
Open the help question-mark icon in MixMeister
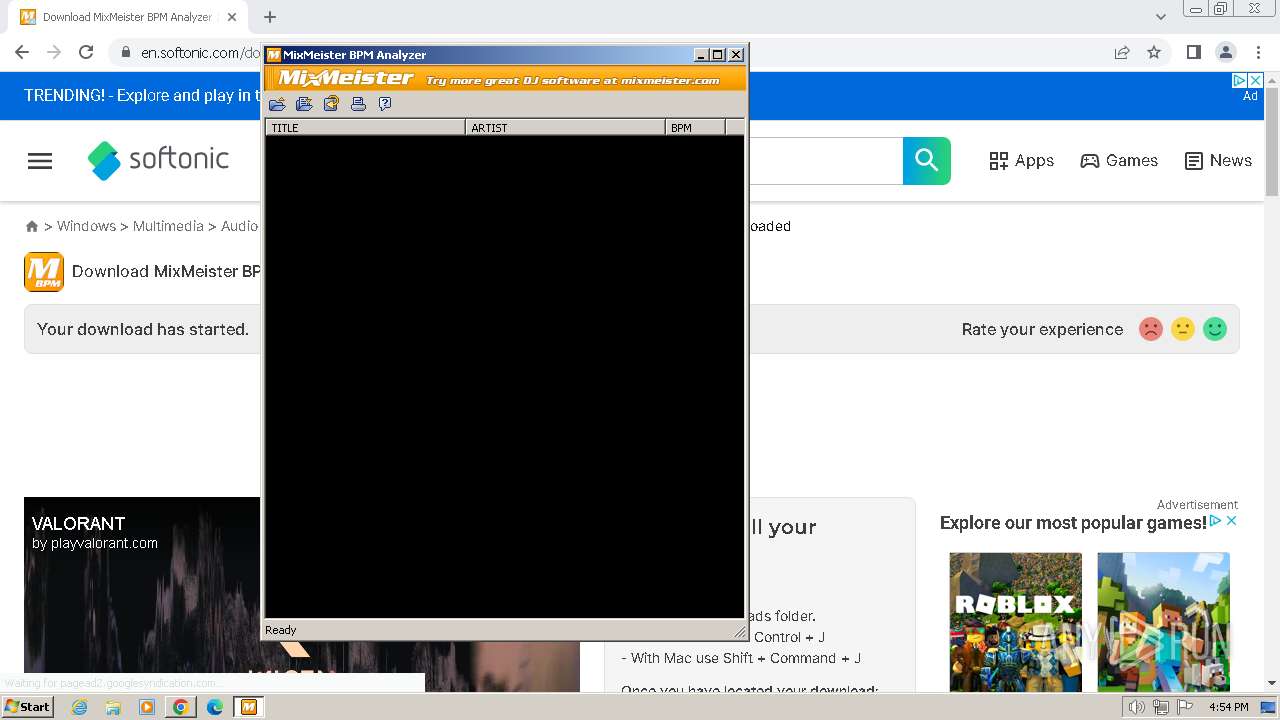(x=385, y=104)
